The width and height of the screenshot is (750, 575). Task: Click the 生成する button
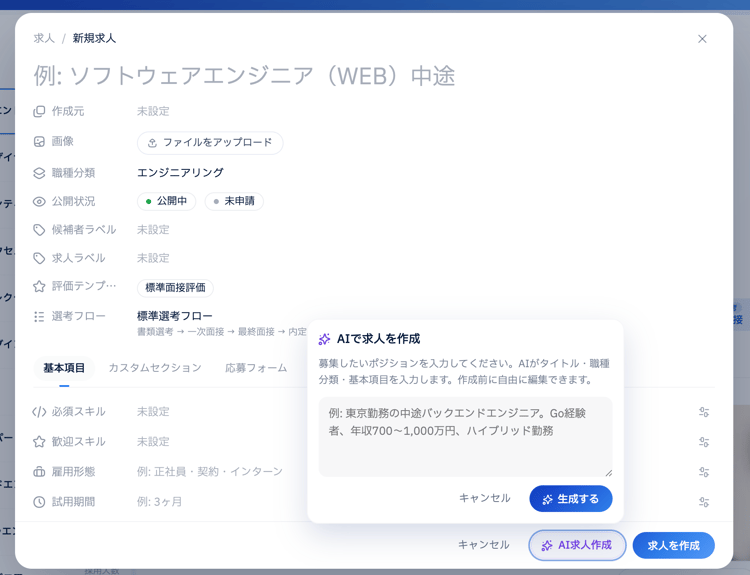(571, 498)
